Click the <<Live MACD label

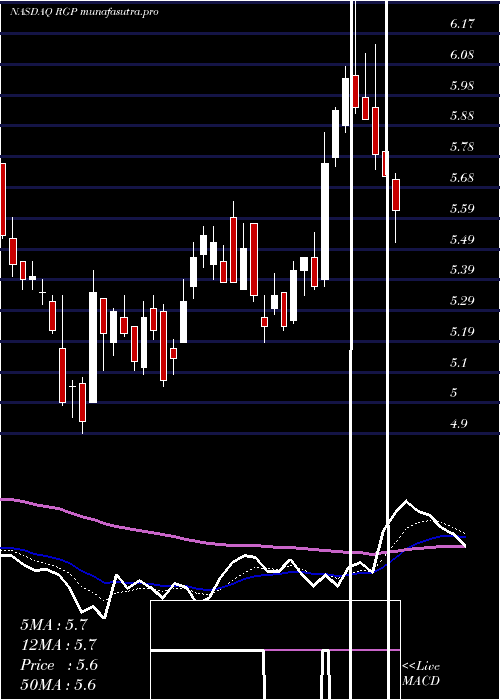[421, 673]
